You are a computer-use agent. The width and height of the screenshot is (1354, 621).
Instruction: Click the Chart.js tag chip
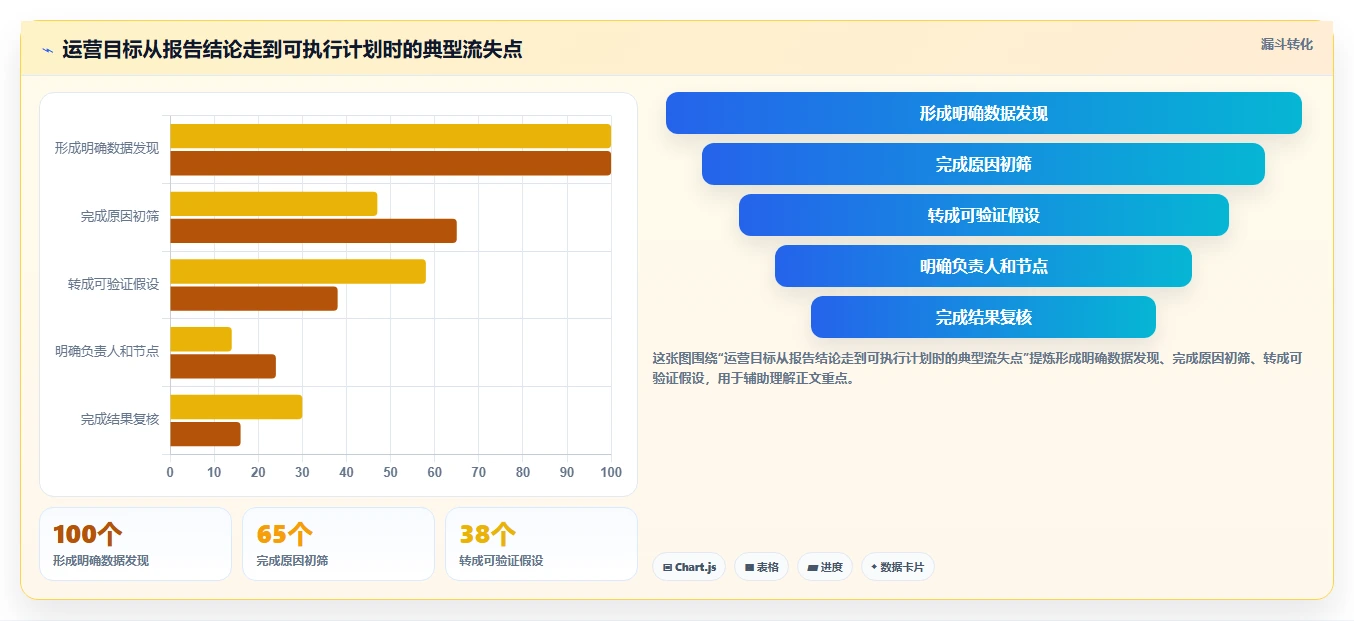[689, 567]
